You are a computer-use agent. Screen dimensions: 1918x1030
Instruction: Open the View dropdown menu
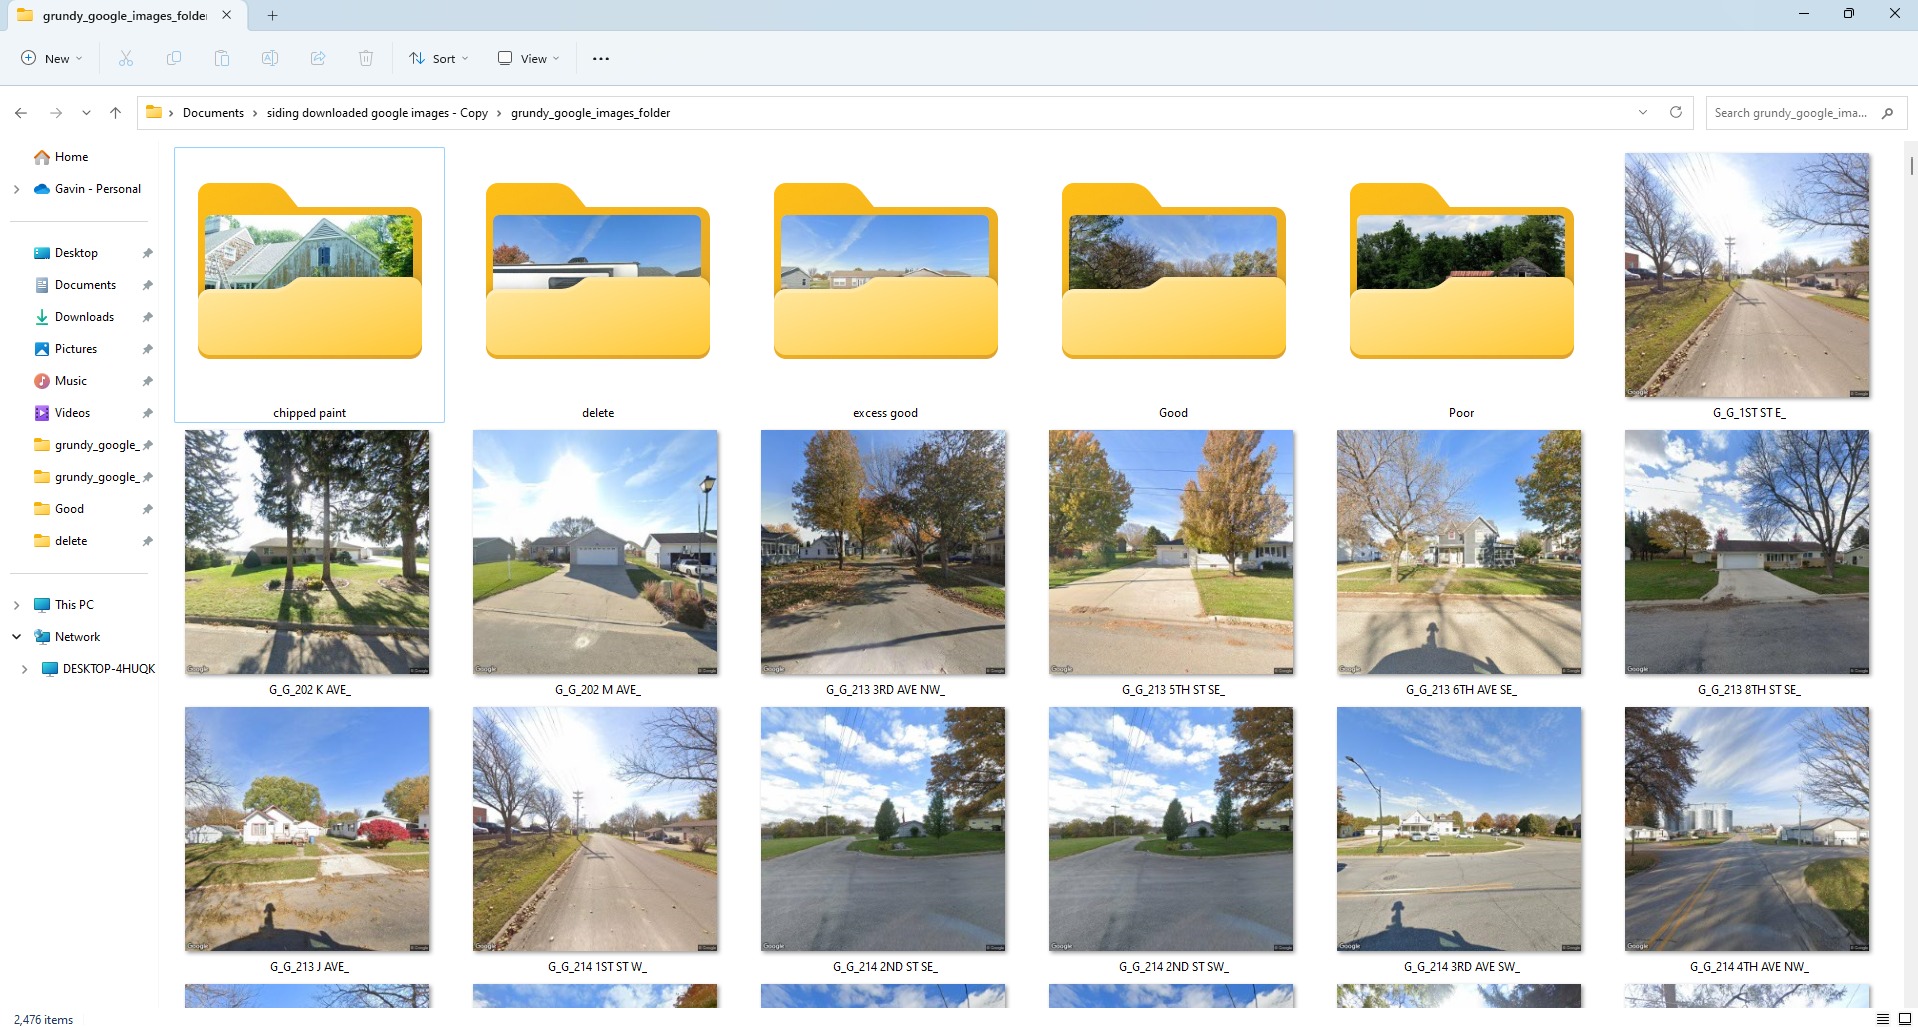click(529, 58)
